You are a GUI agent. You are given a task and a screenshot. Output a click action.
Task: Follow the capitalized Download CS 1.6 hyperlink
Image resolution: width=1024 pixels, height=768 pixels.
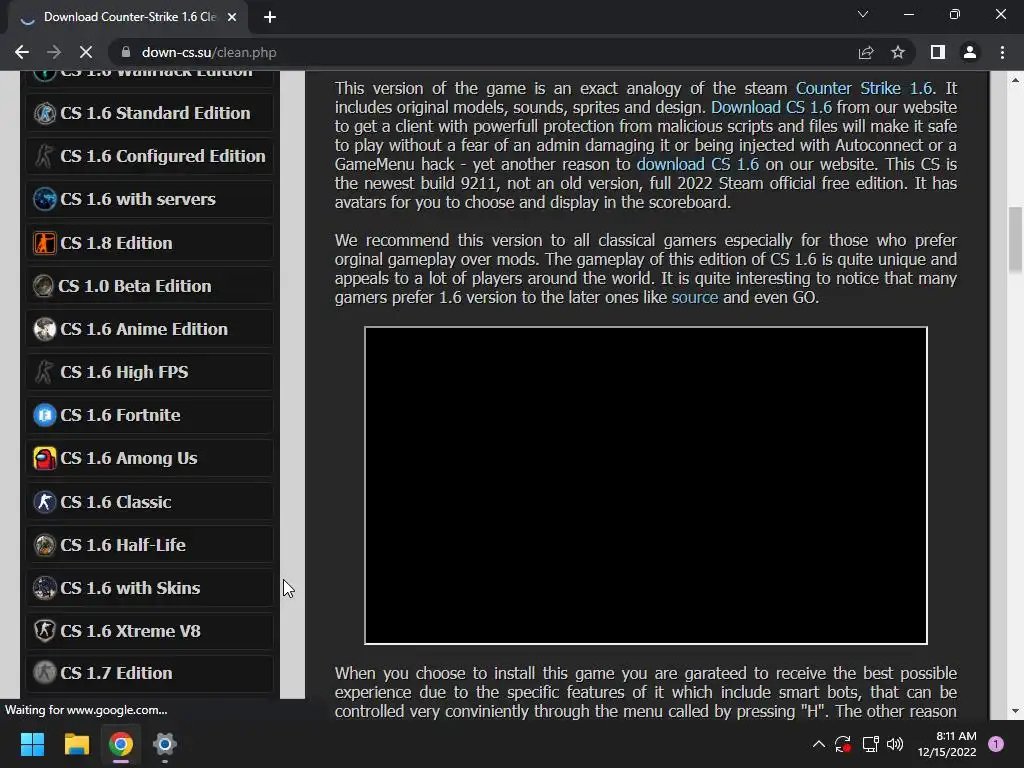[x=771, y=107]
